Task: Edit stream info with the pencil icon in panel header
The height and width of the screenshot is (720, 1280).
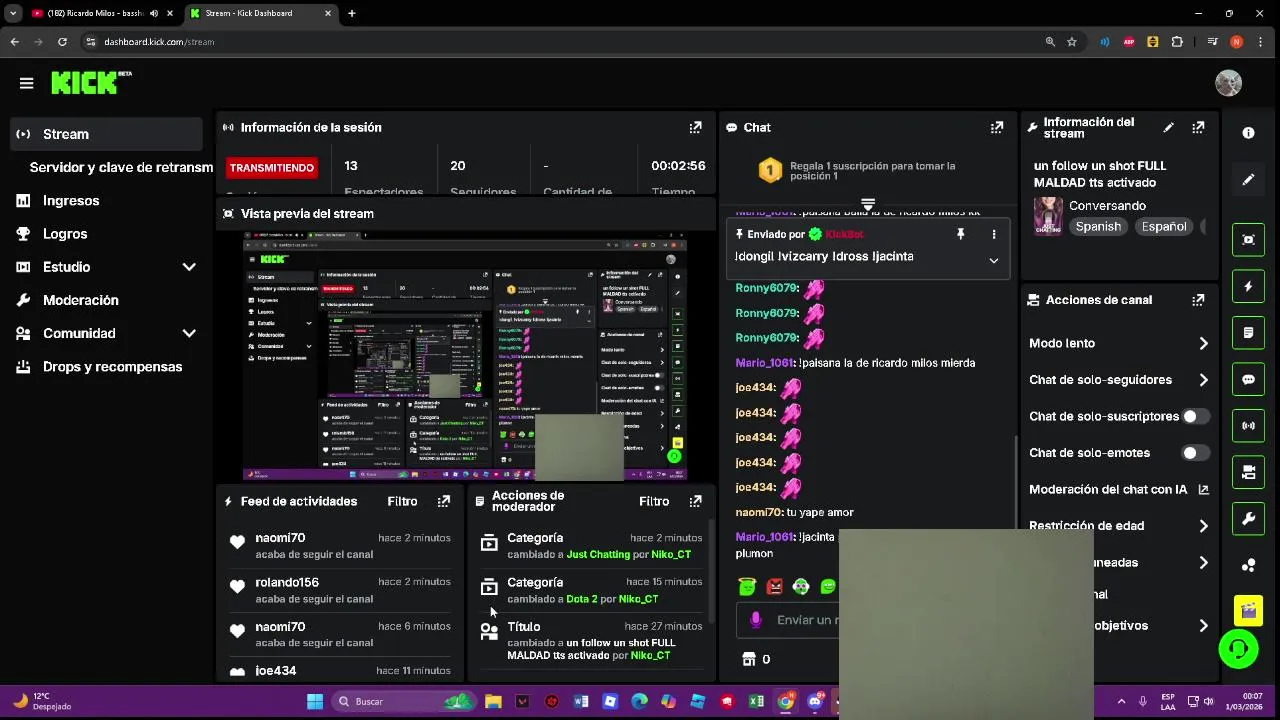Action: [1168, 127]
